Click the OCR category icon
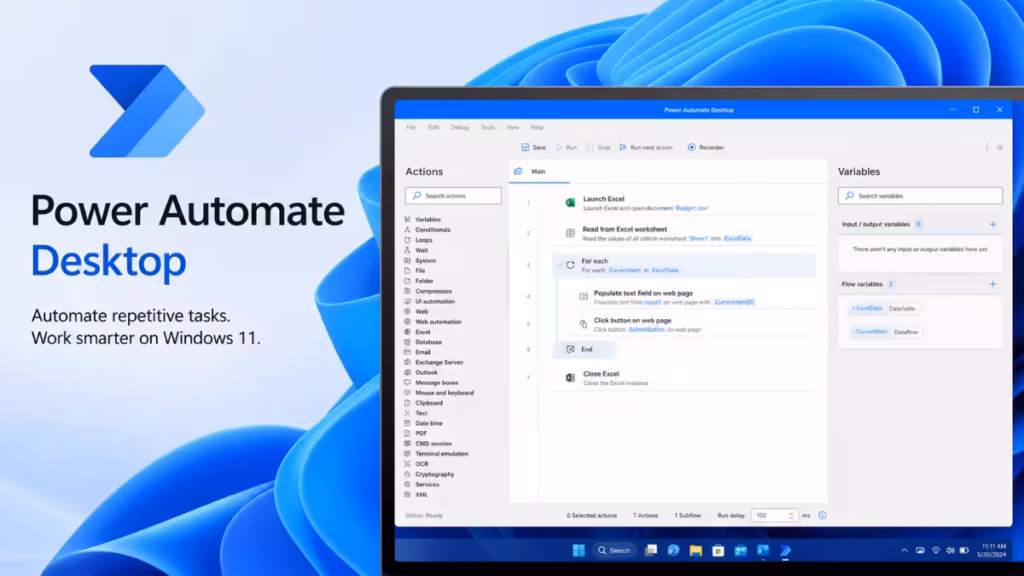 coord(408,464)
